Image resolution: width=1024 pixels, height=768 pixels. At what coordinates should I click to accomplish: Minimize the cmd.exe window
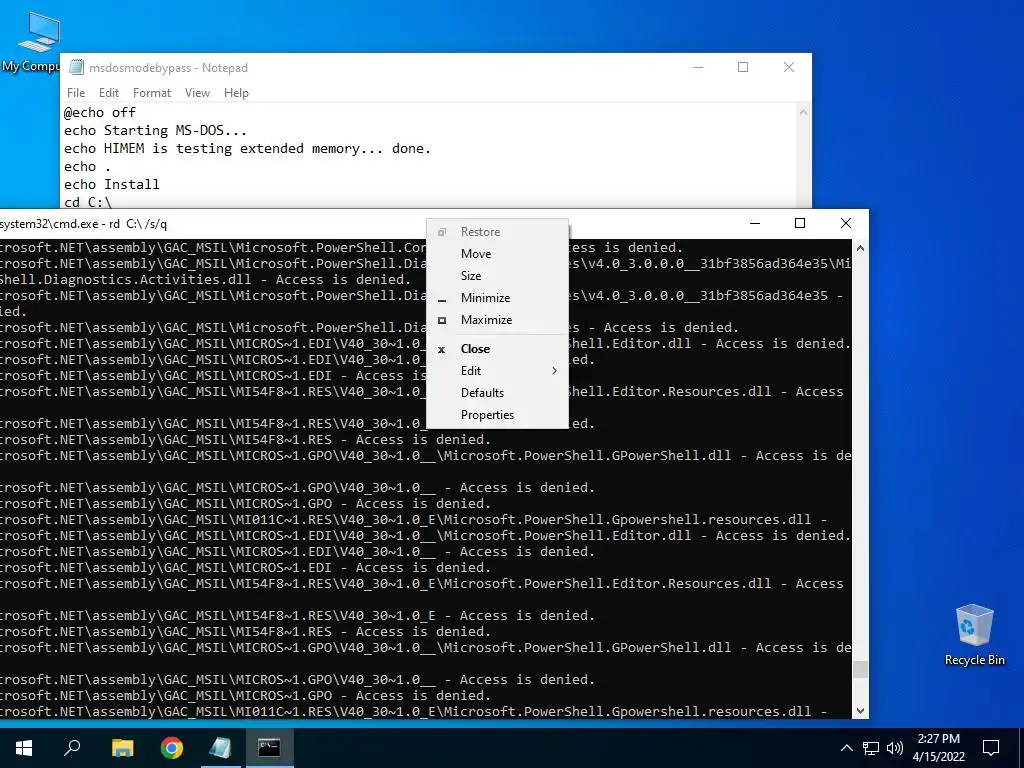point(755,223)
